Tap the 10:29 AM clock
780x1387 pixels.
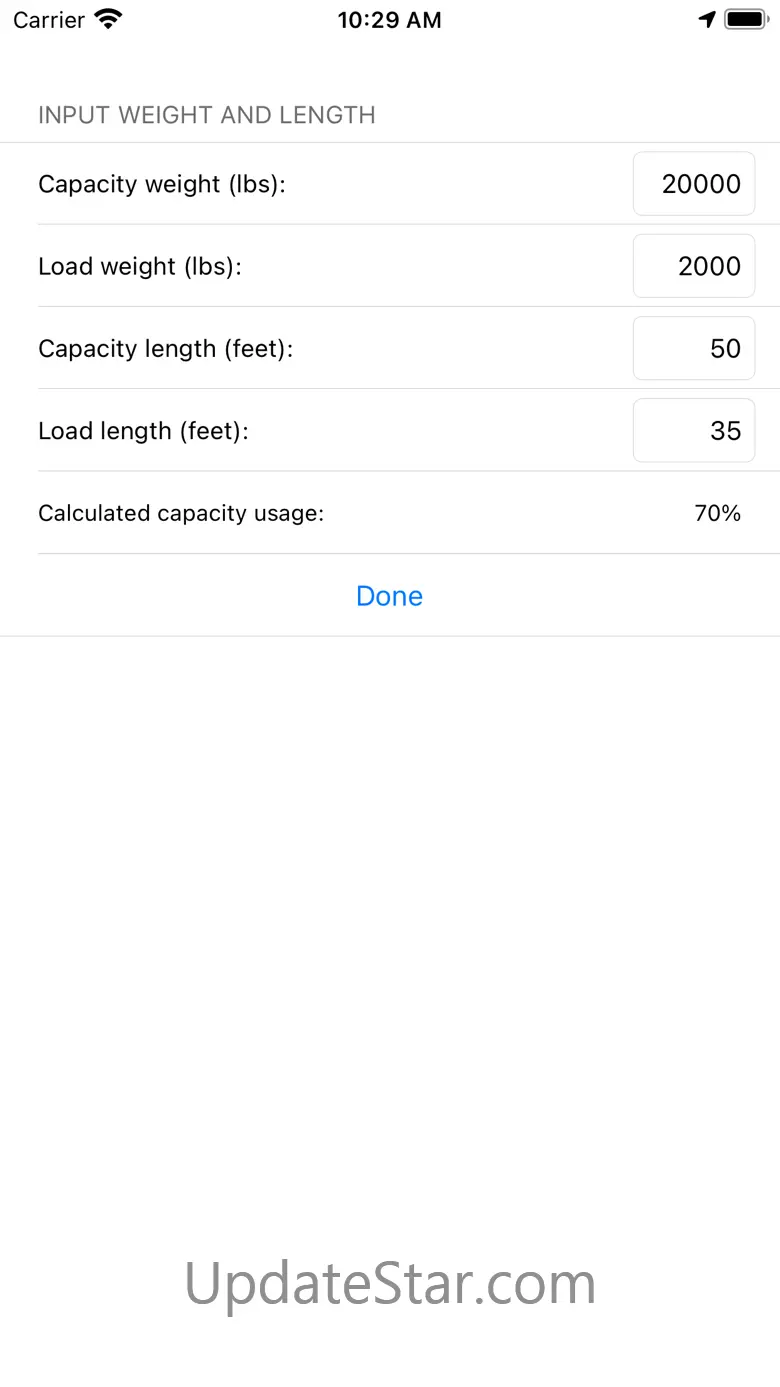point(389,20)
